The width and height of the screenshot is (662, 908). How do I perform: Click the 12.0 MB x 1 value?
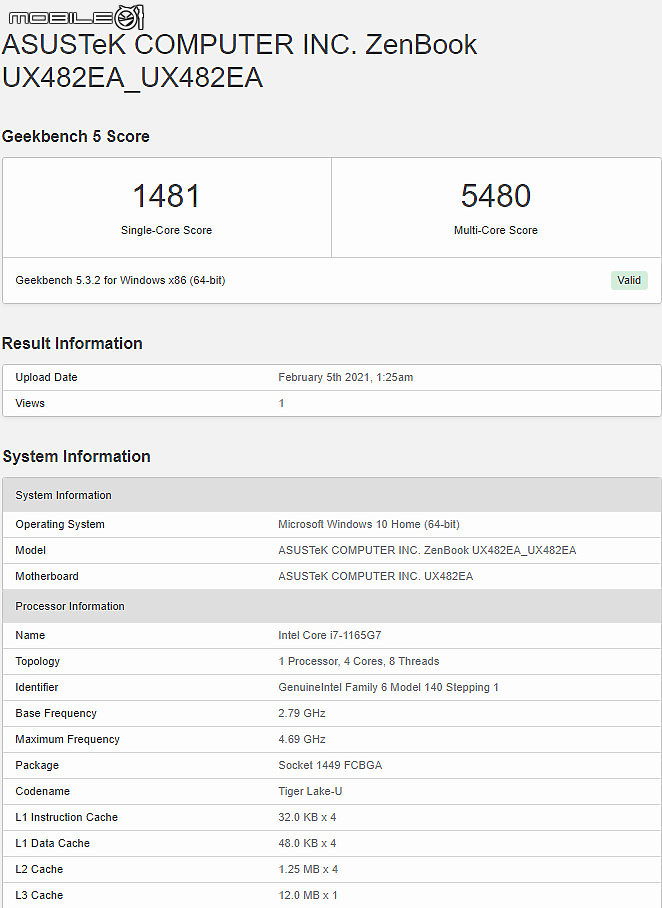[x=308, y=896]
